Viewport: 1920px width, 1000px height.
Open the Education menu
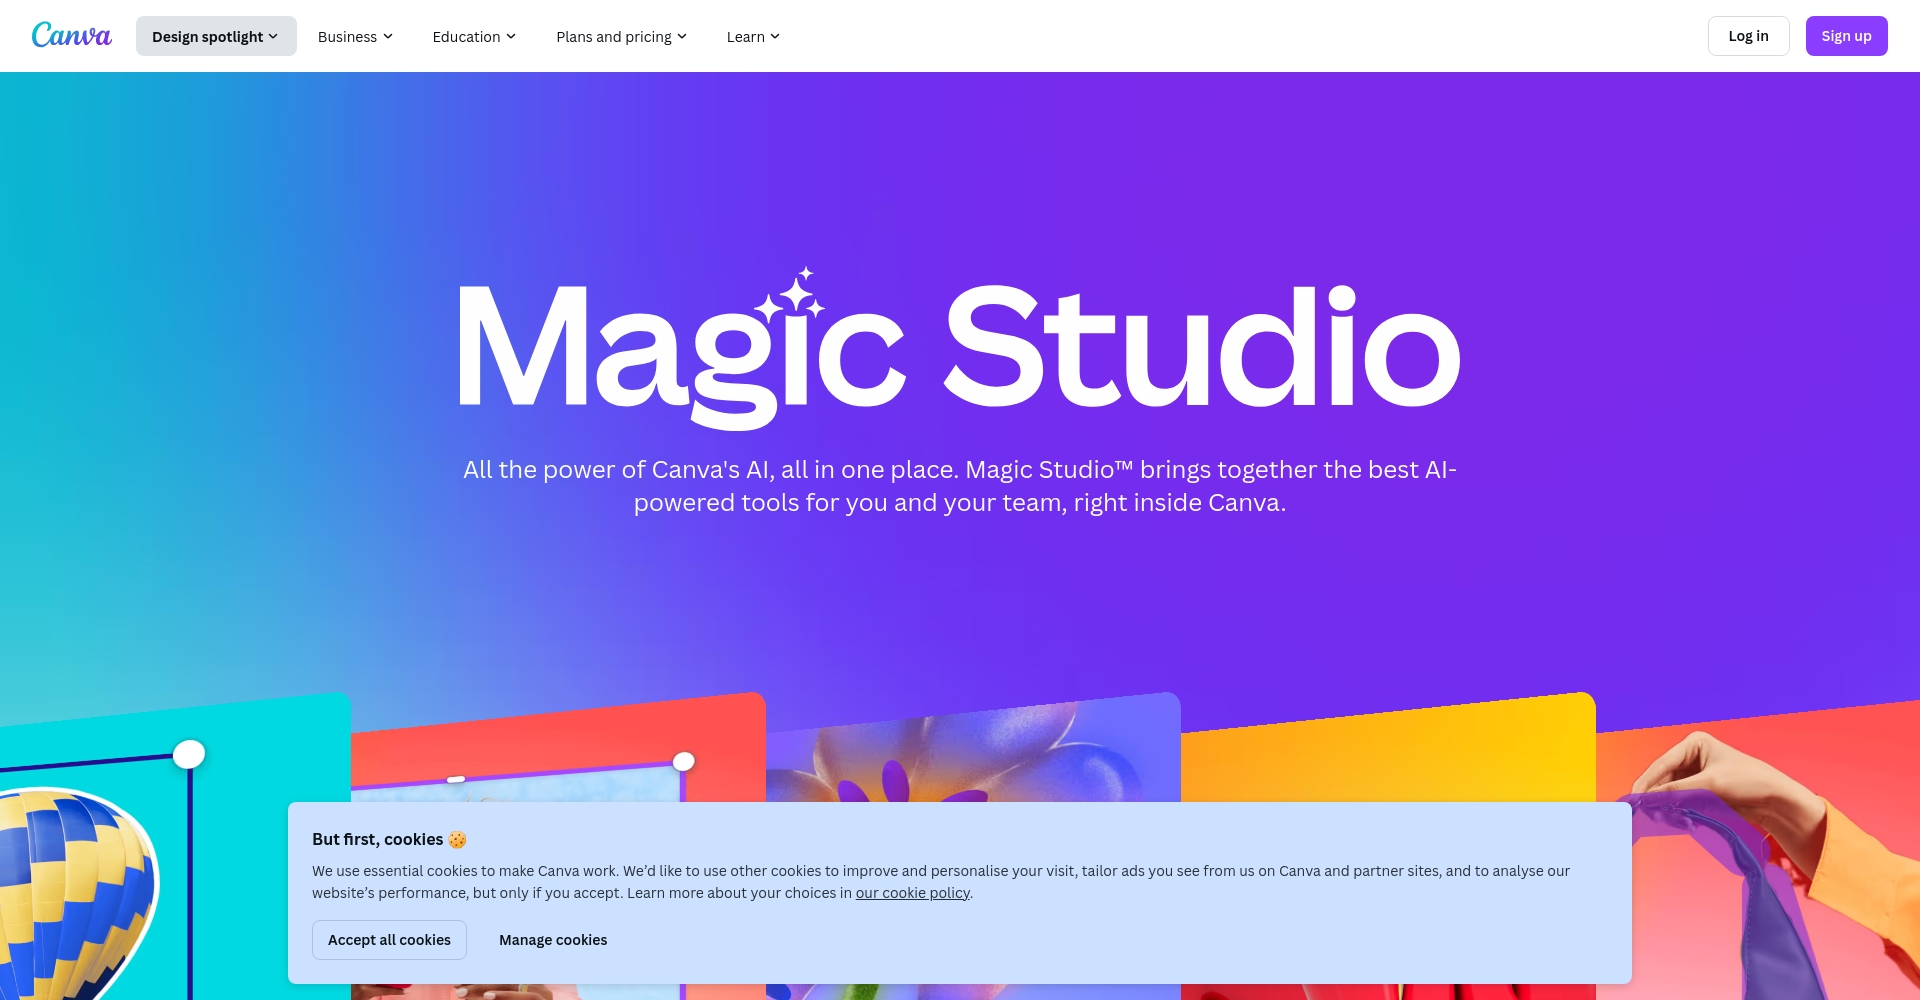click(474, 36)
